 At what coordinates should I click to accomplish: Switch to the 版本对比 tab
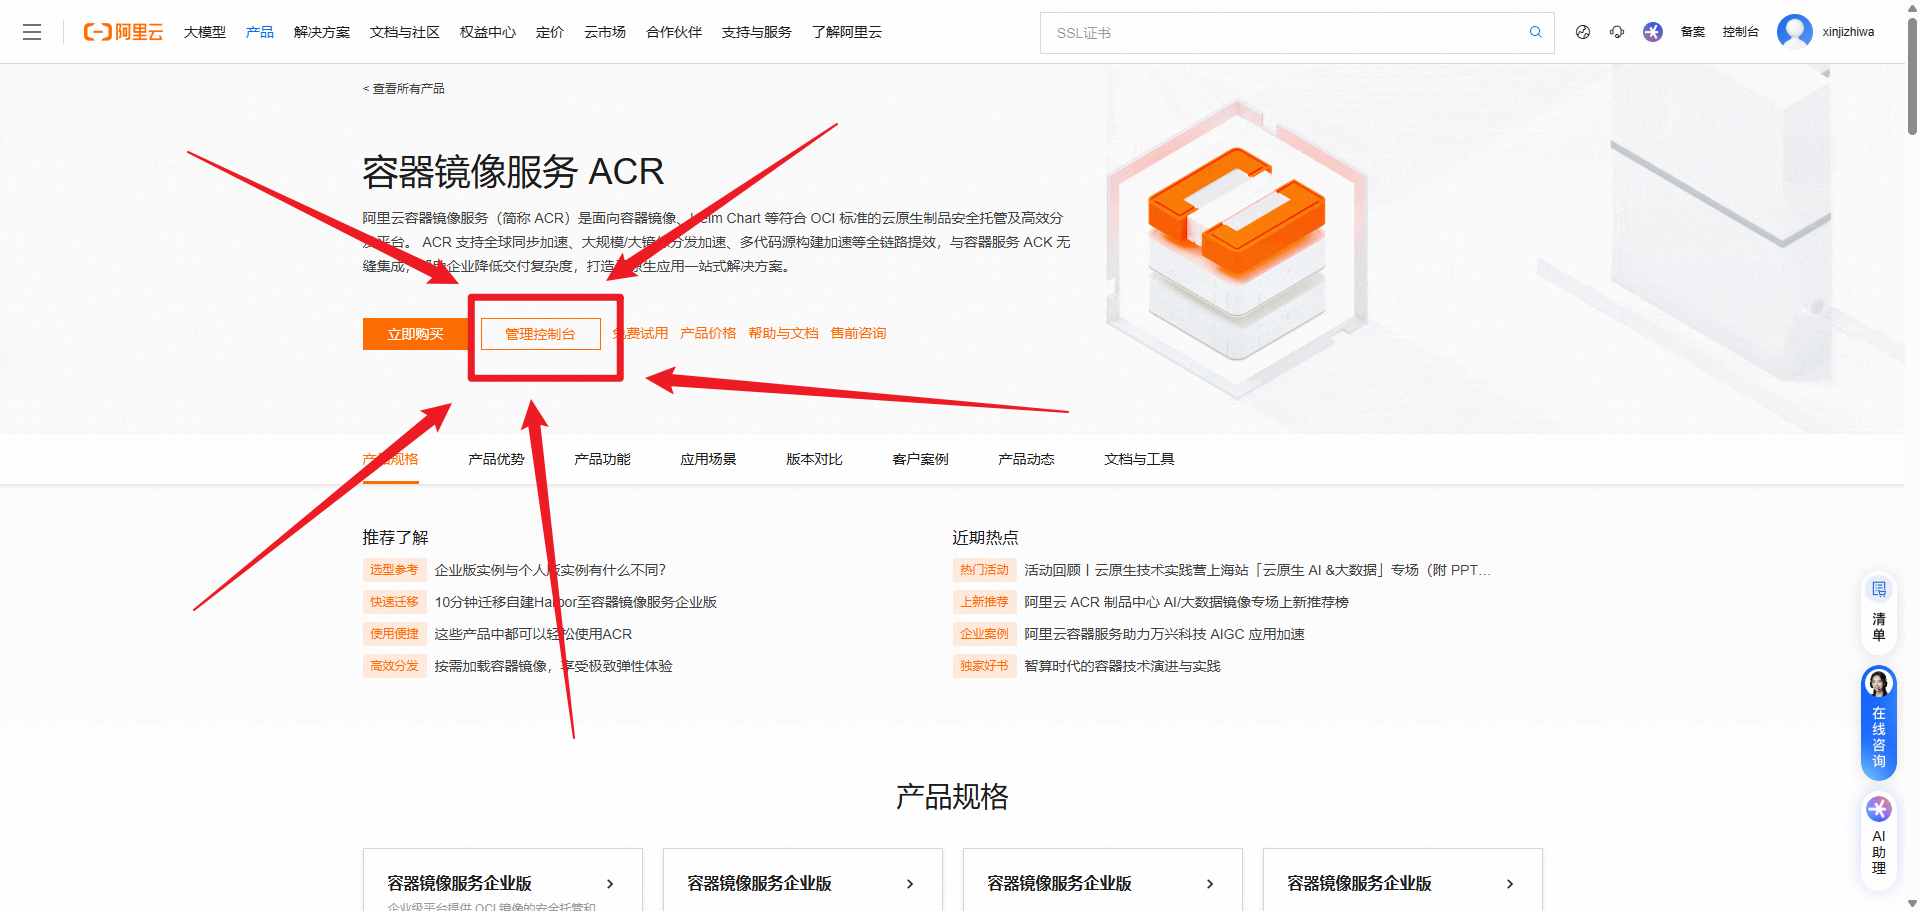(x=814, y=459)
